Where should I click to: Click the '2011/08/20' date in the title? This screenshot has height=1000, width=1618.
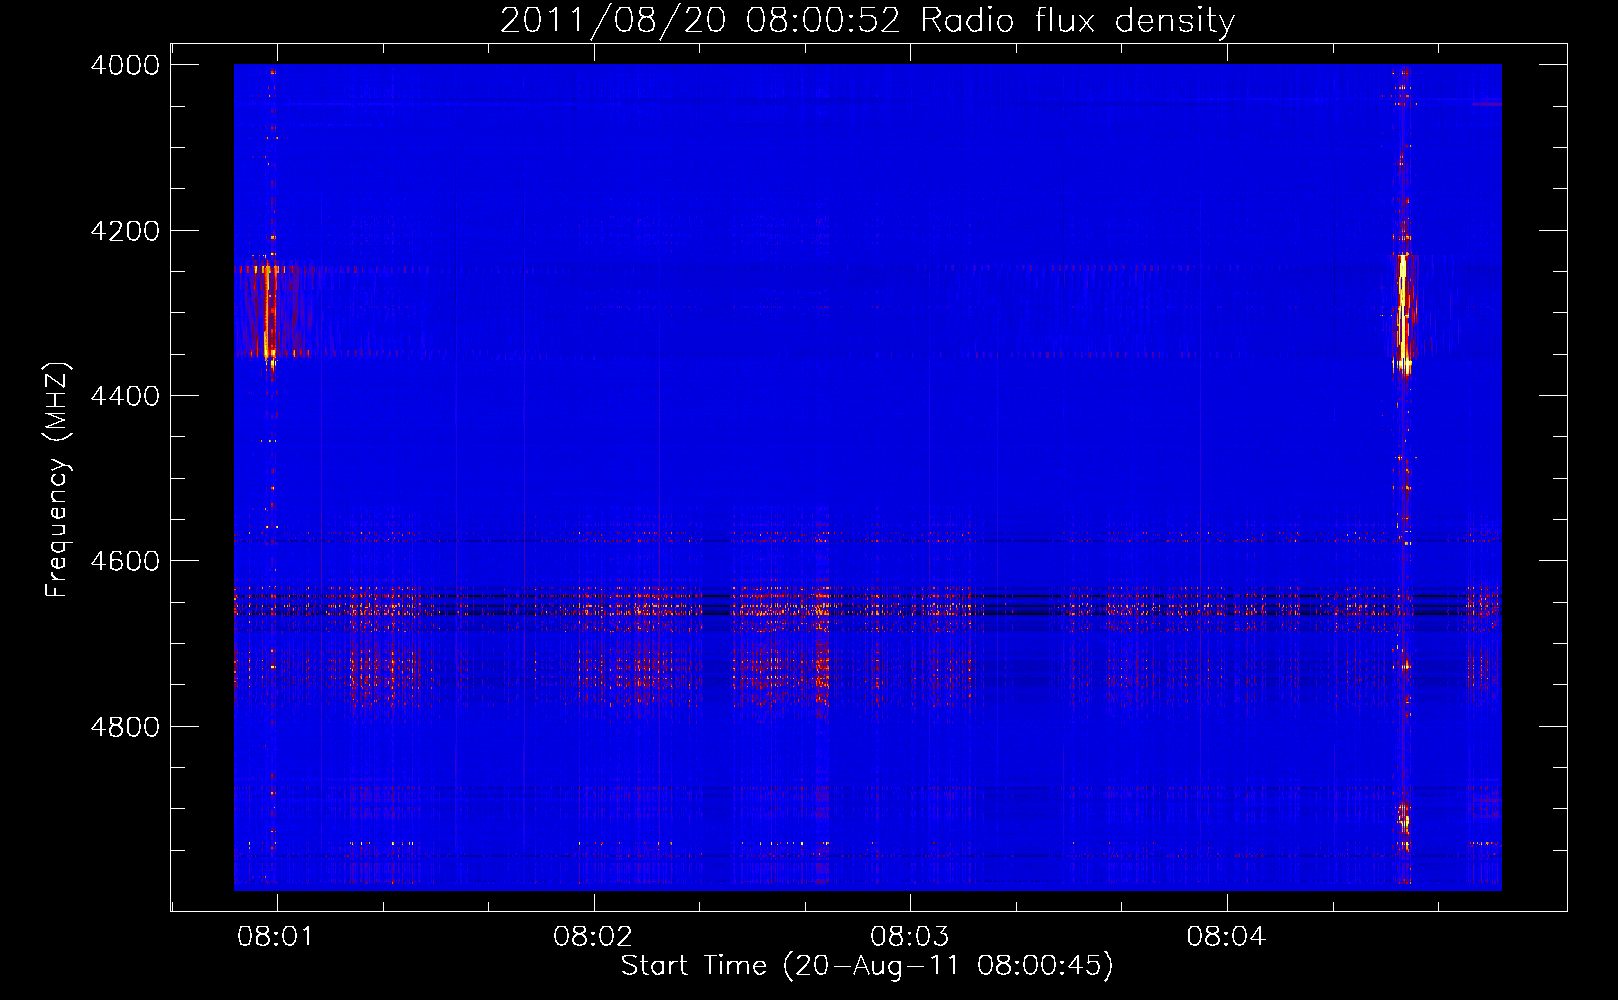[613, 21]
